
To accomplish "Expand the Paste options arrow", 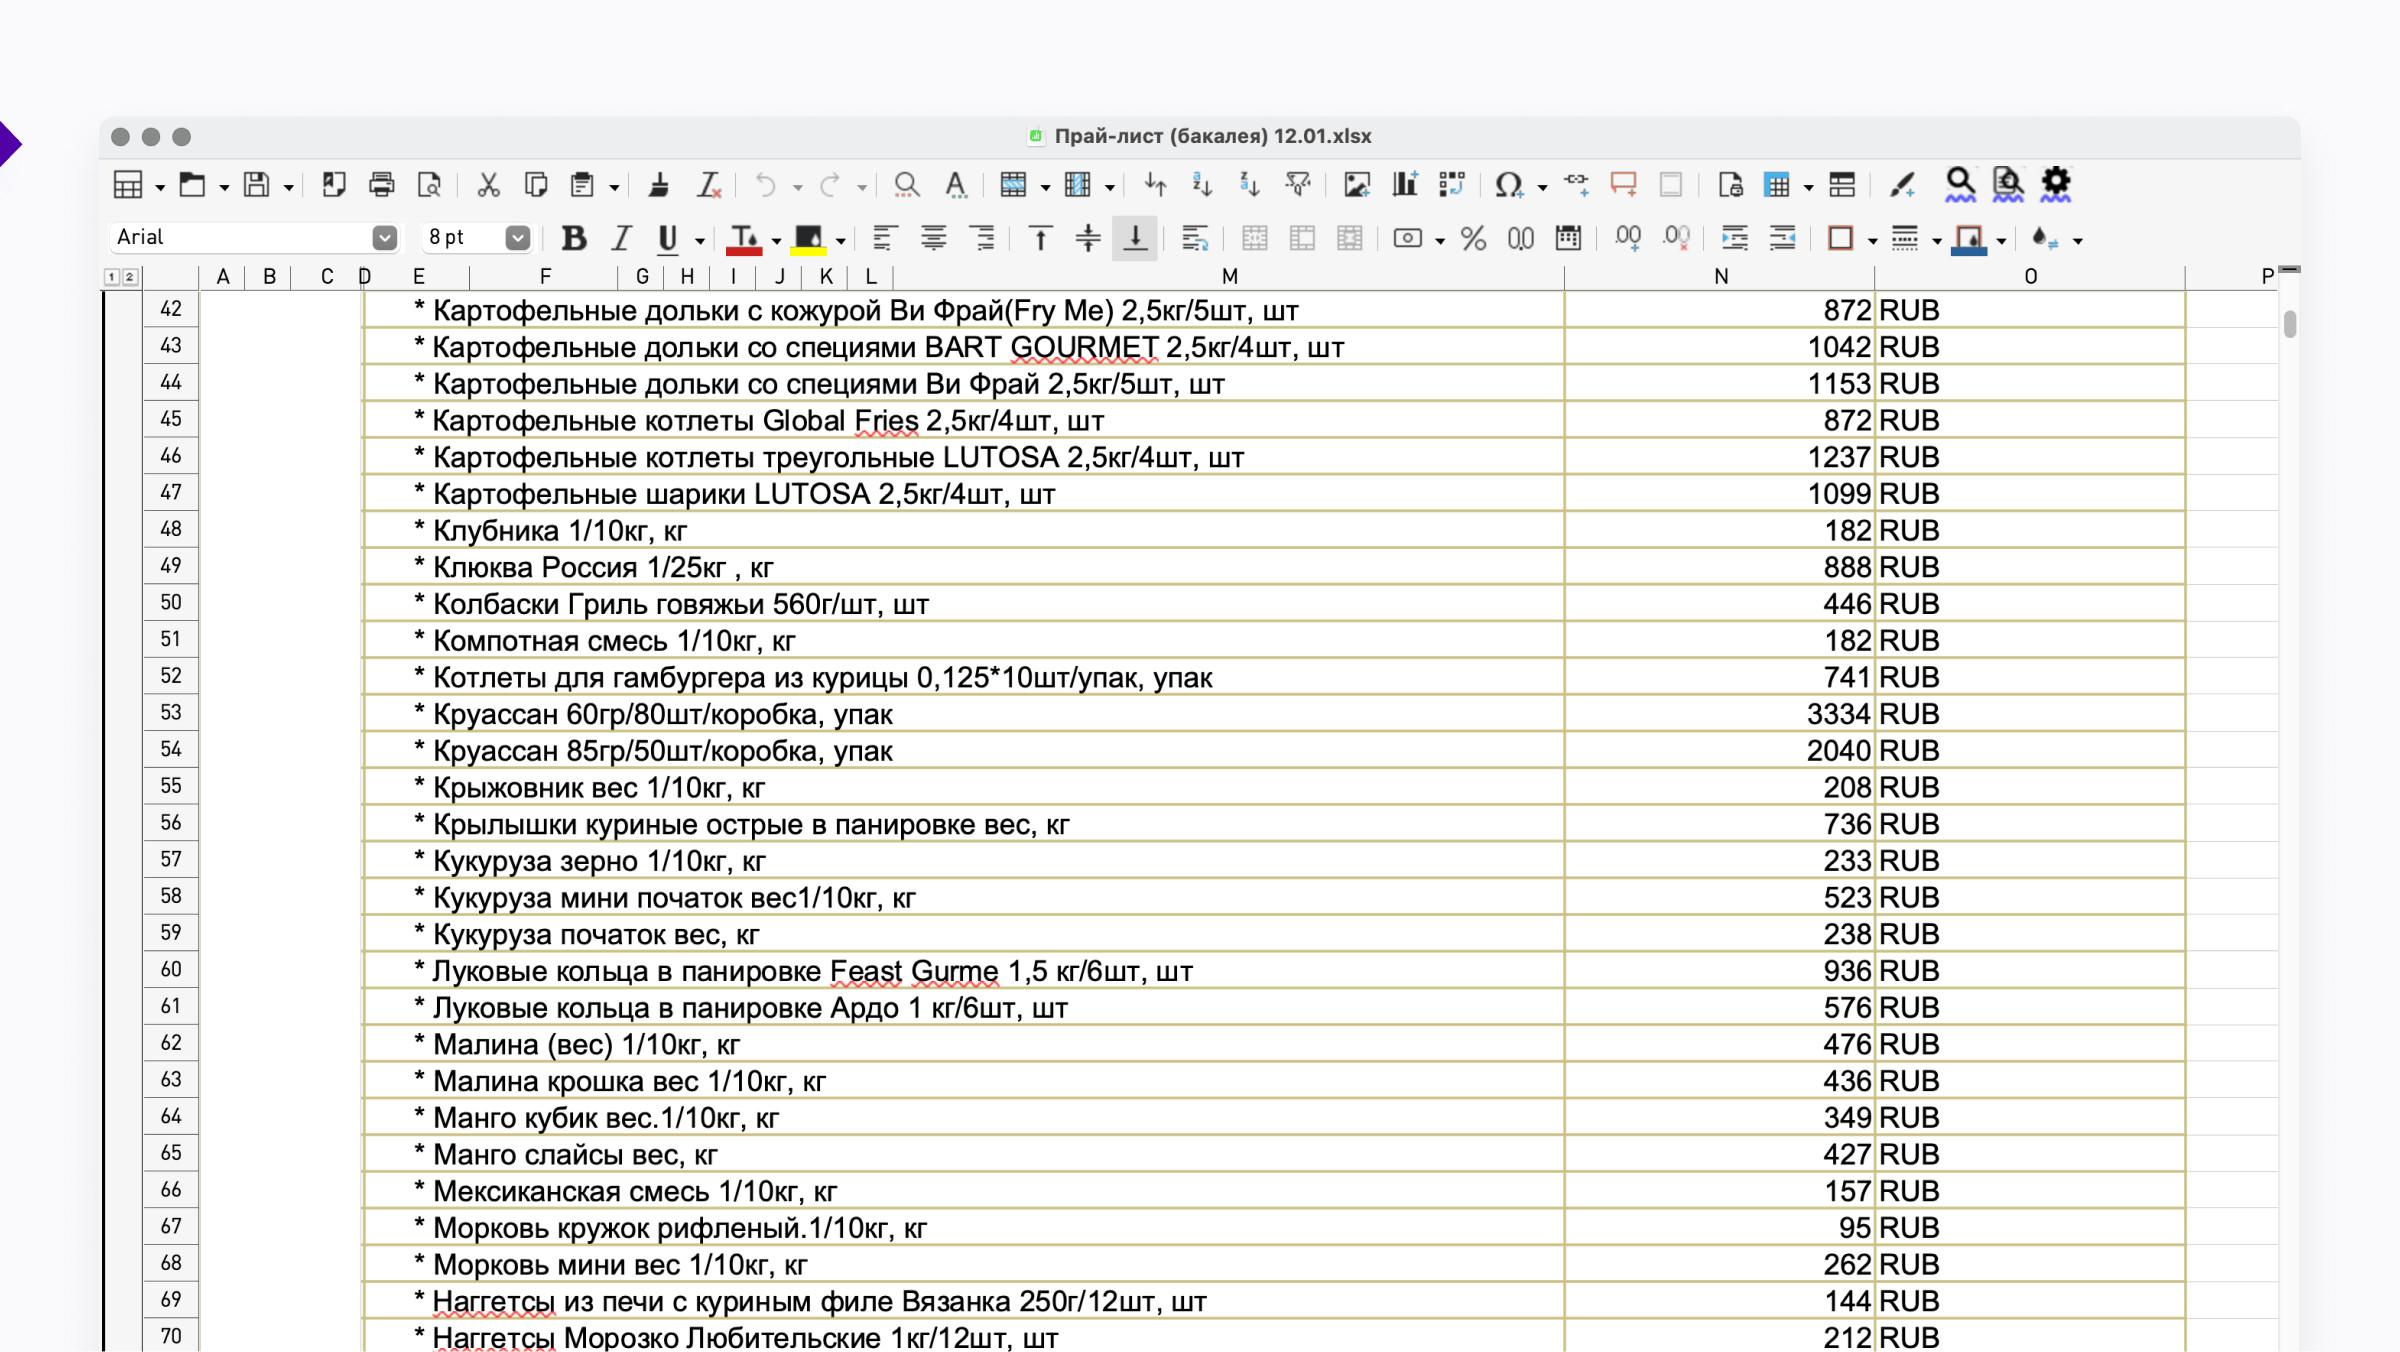I will (614, 187).
